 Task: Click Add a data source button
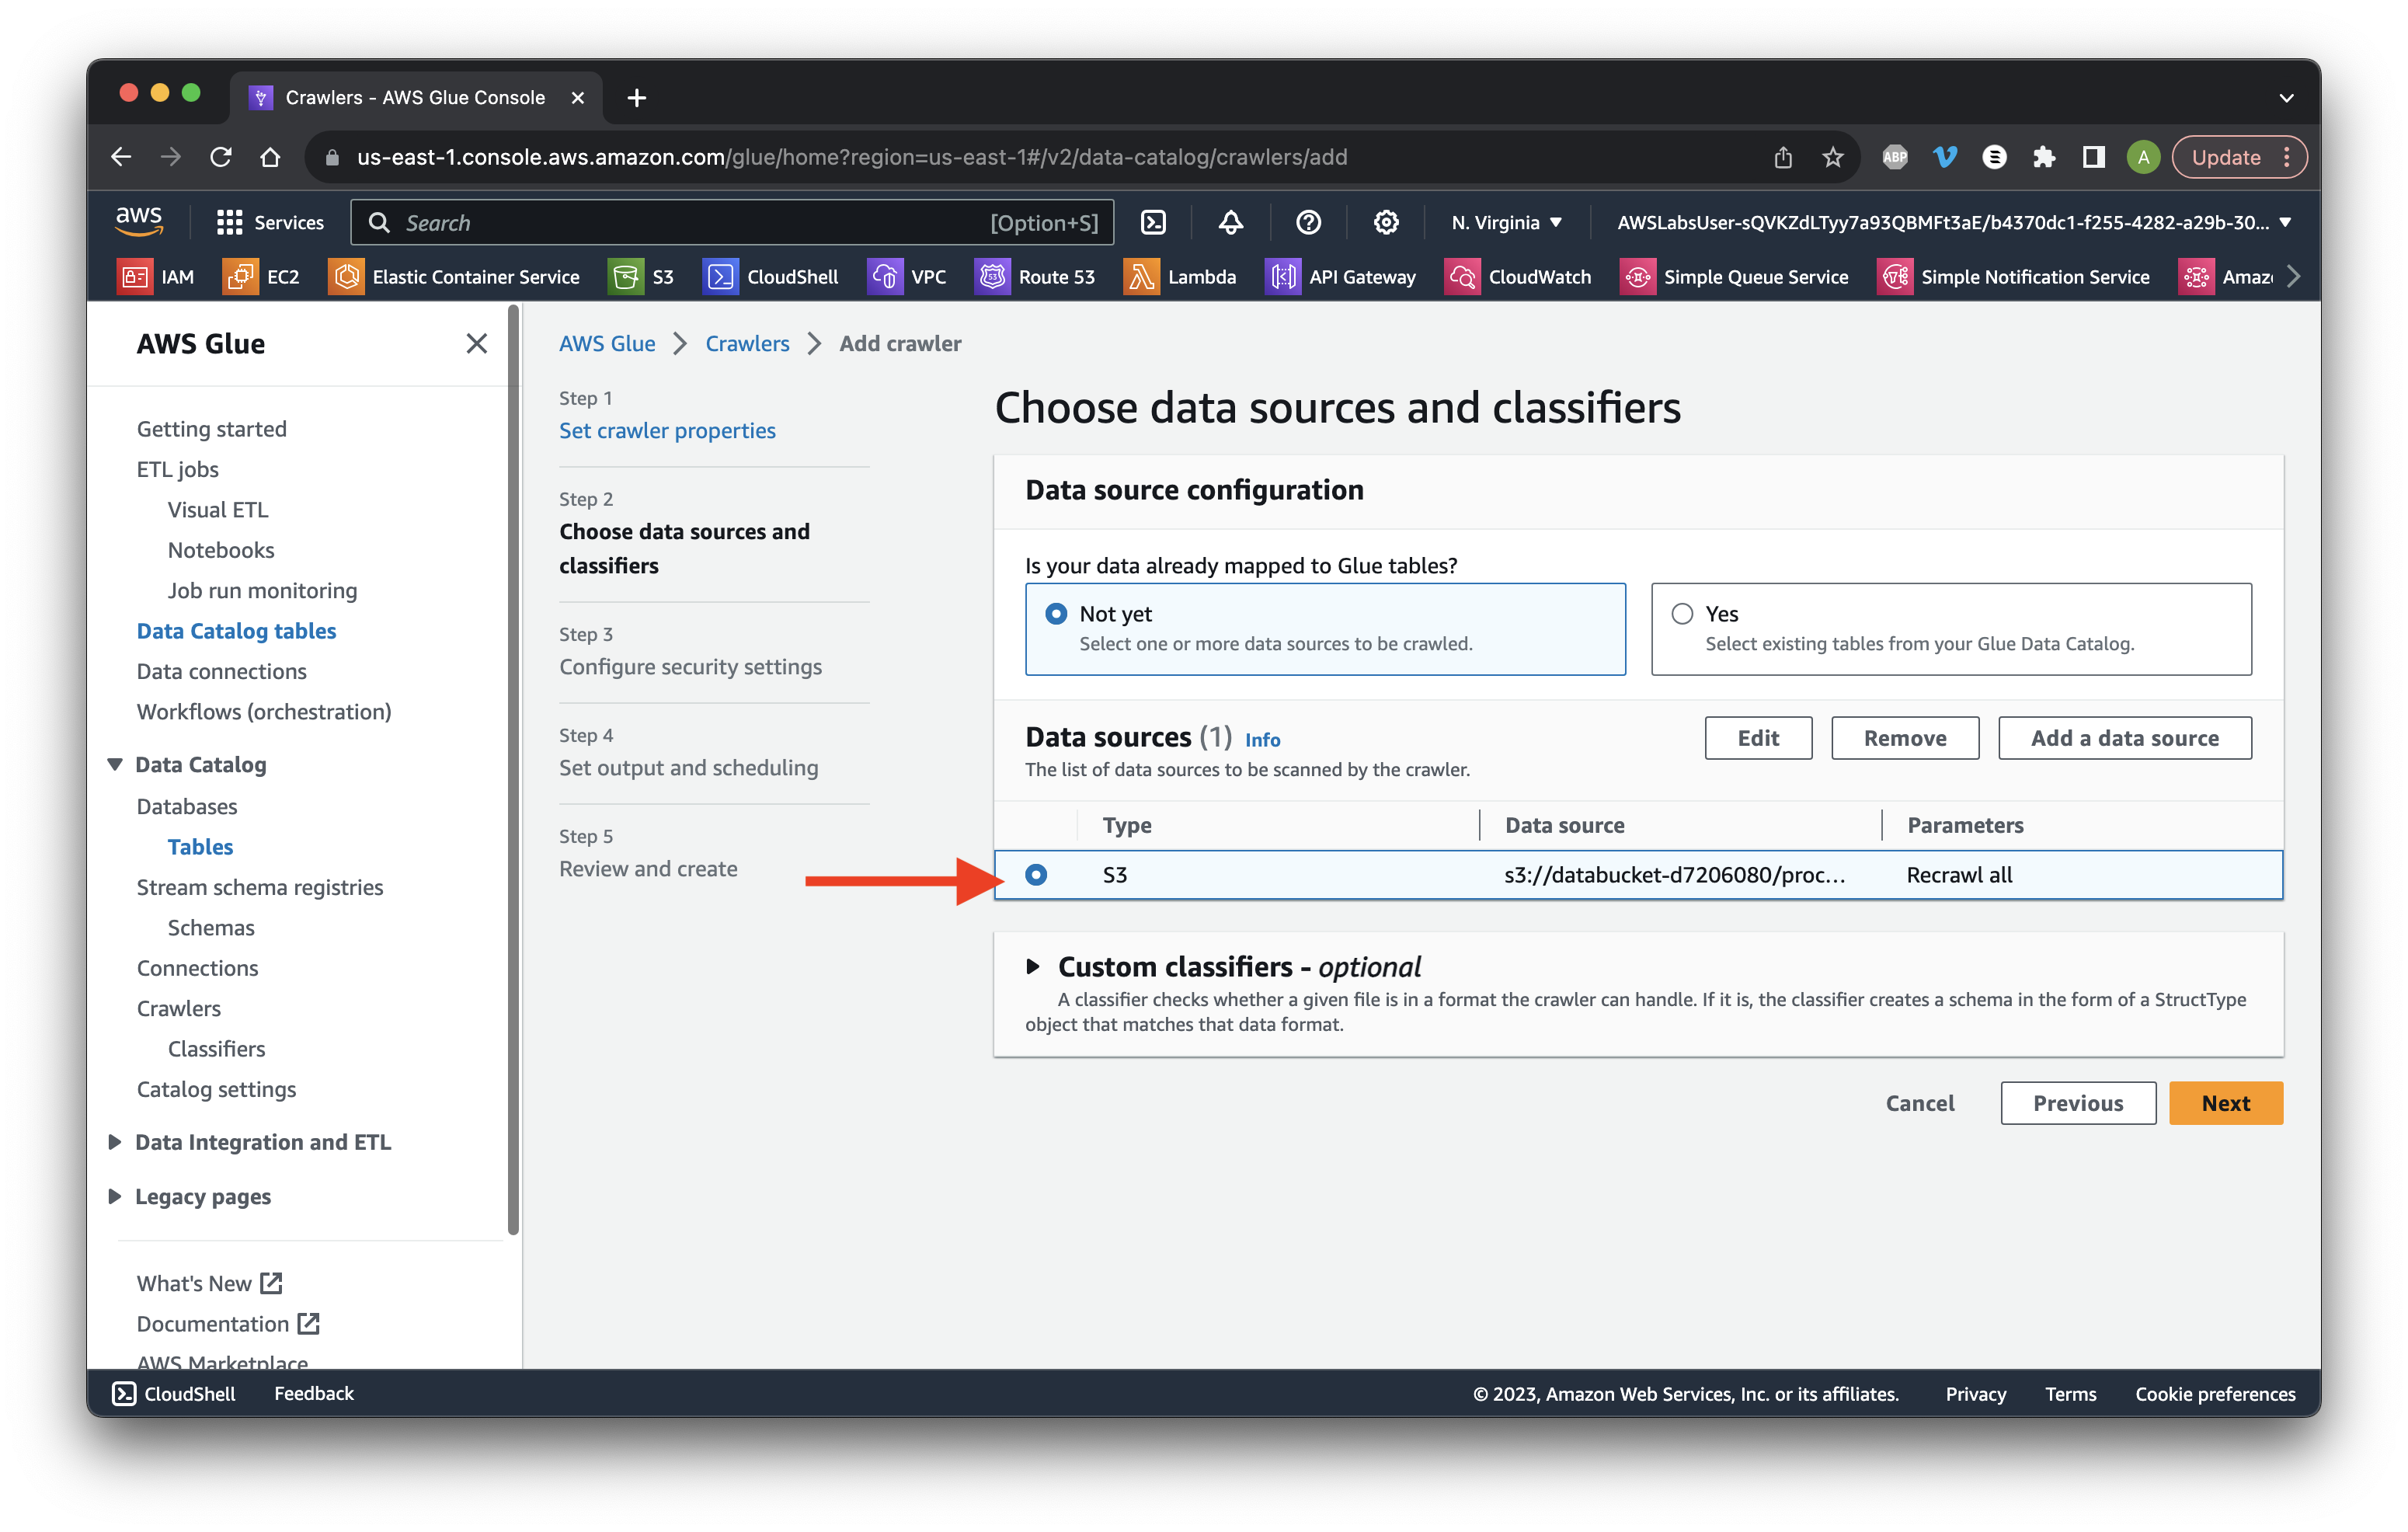point(2125,737)
